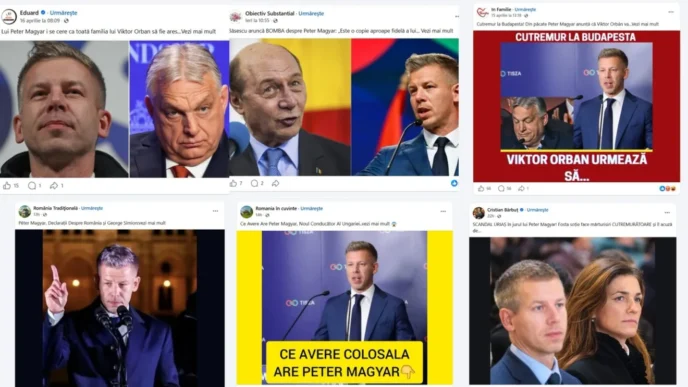View reaction emojis on In Familie post
688x387 pixels.
click(667, 189)
